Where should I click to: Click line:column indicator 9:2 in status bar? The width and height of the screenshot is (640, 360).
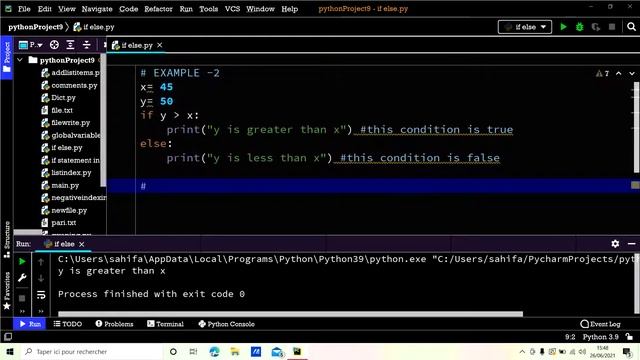570,337
